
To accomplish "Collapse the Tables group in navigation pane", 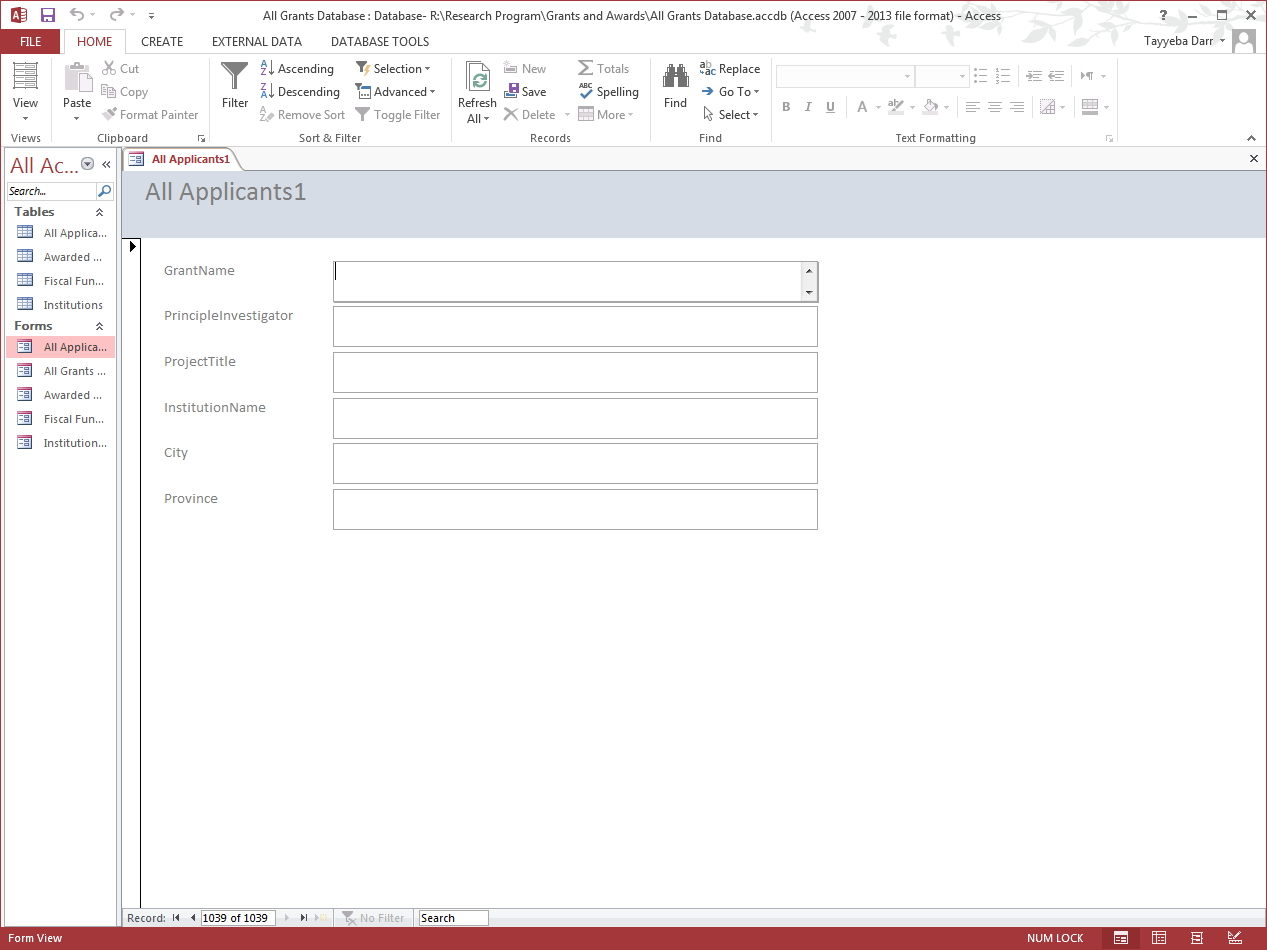I will point(99,212).
